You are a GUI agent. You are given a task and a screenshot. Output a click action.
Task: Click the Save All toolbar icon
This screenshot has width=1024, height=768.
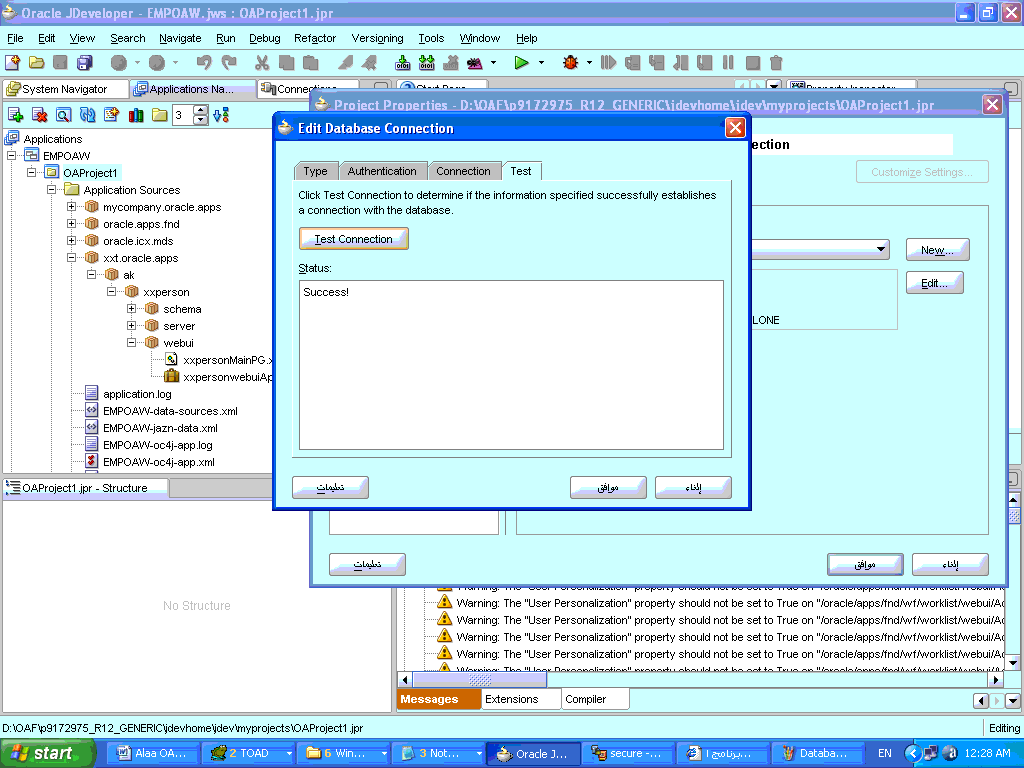click(85, 63)
